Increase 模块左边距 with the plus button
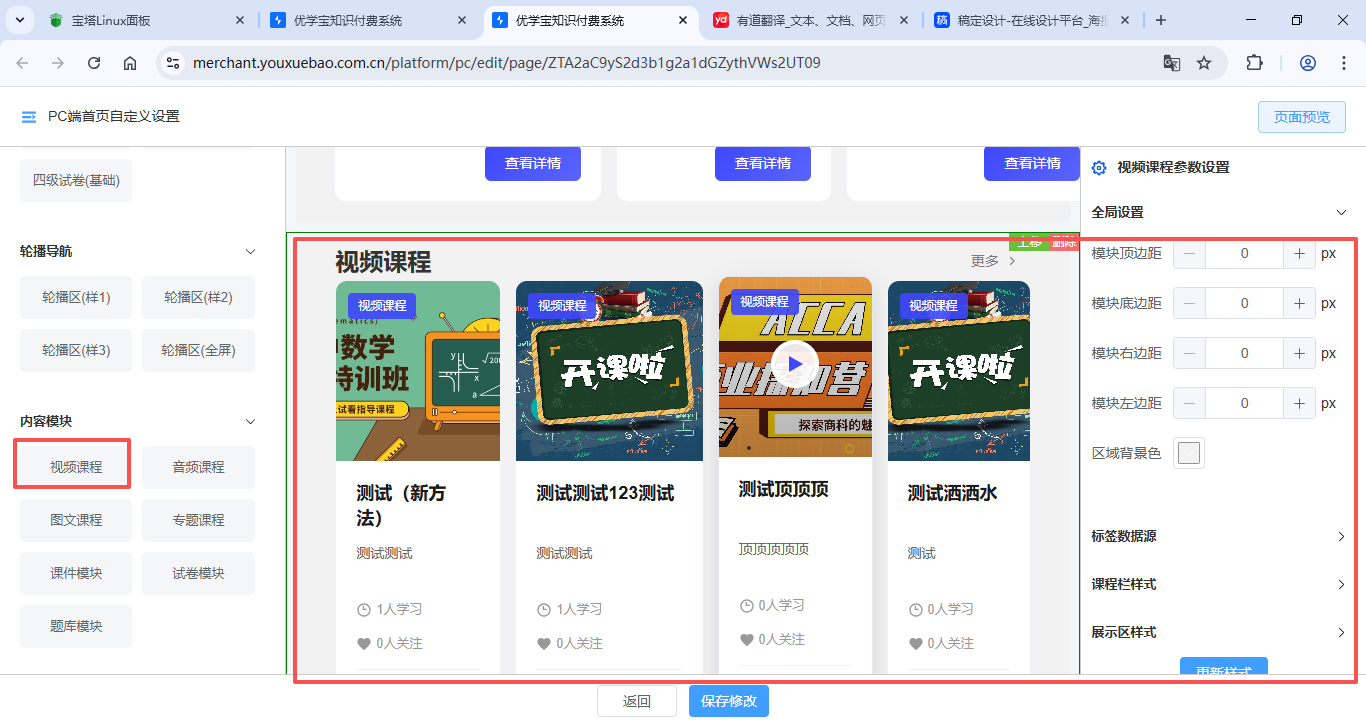Viewport: 1366px width, 728px height. click(1299, 404)
